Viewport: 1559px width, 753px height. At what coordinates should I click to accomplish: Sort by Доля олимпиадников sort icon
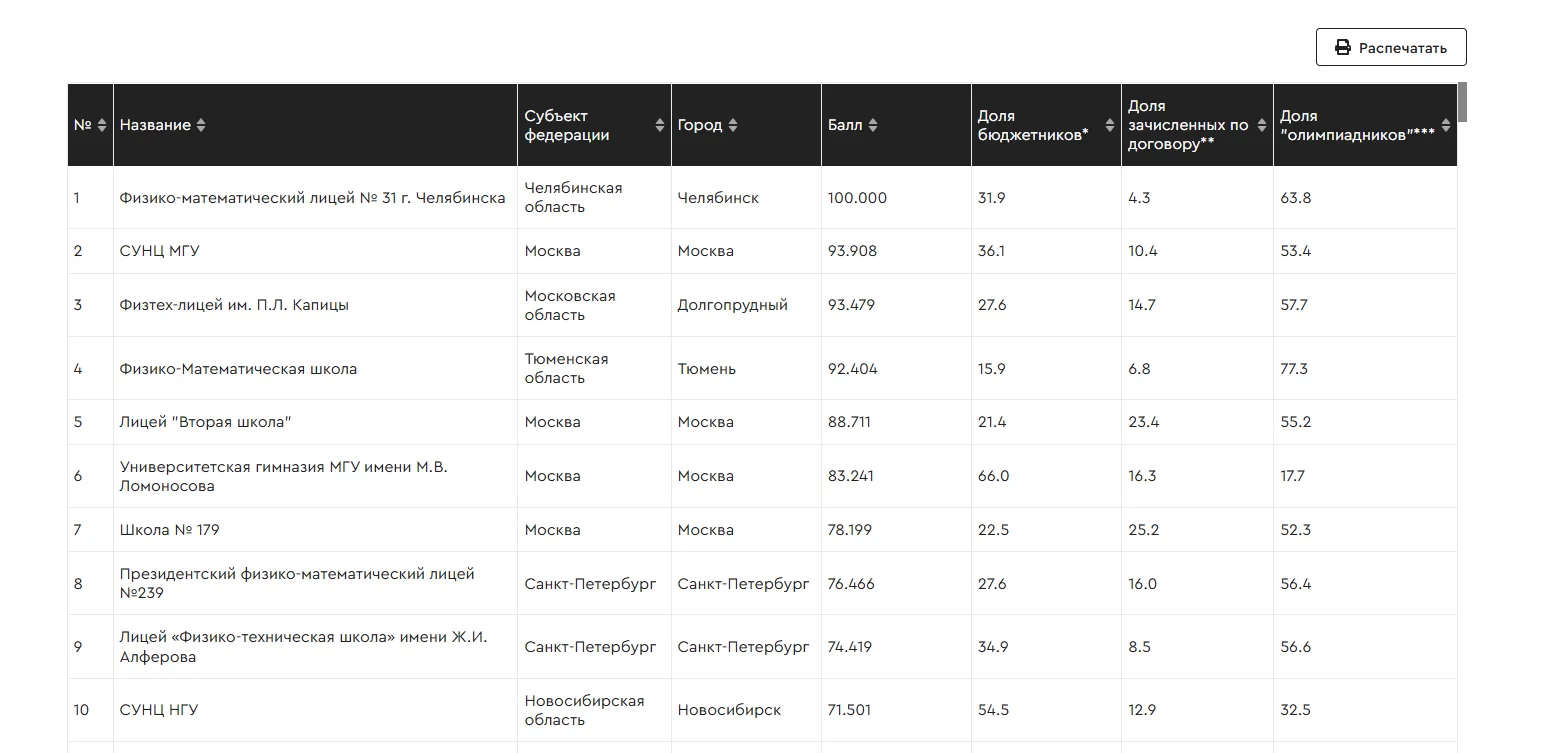pyautogui.click(x=1446, y=125)
